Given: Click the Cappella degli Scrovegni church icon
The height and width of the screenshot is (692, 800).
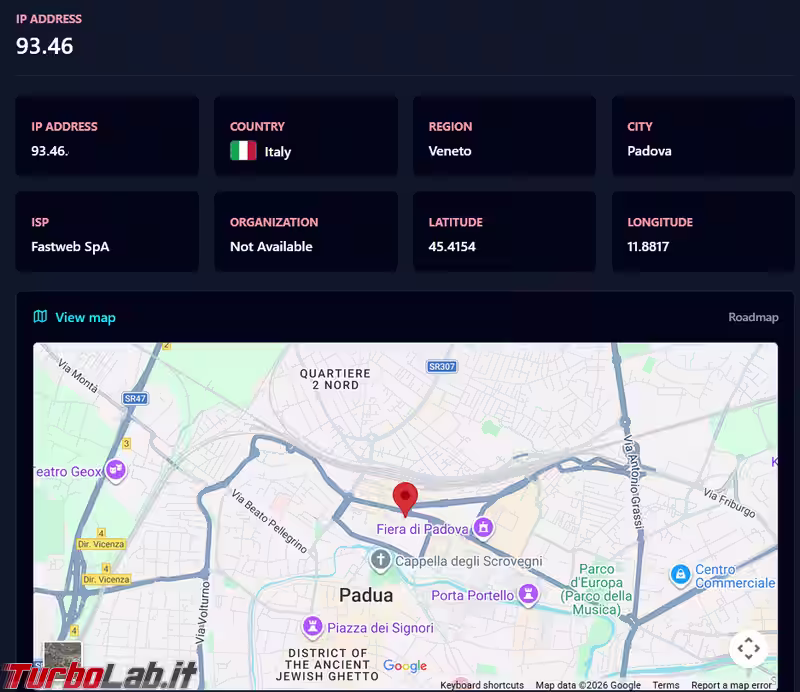Looking at the screenshot, I should tap(380, 560).
